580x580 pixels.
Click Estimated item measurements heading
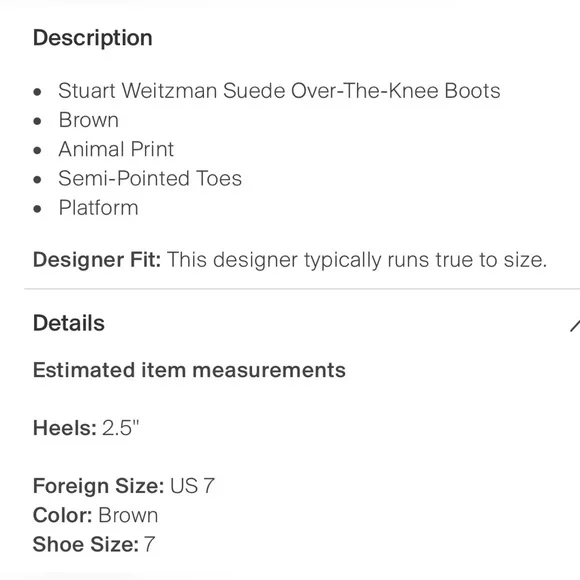pyautogui.click(x=189, y=370)
